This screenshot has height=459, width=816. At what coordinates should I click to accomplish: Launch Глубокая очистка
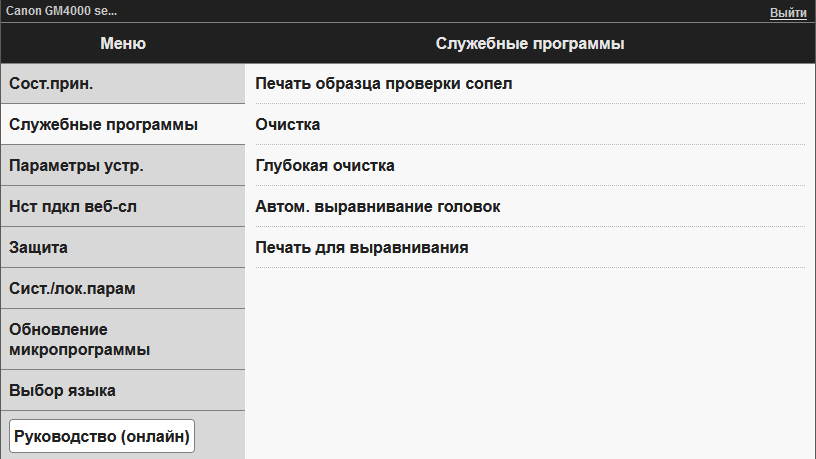tap(325, 165)
